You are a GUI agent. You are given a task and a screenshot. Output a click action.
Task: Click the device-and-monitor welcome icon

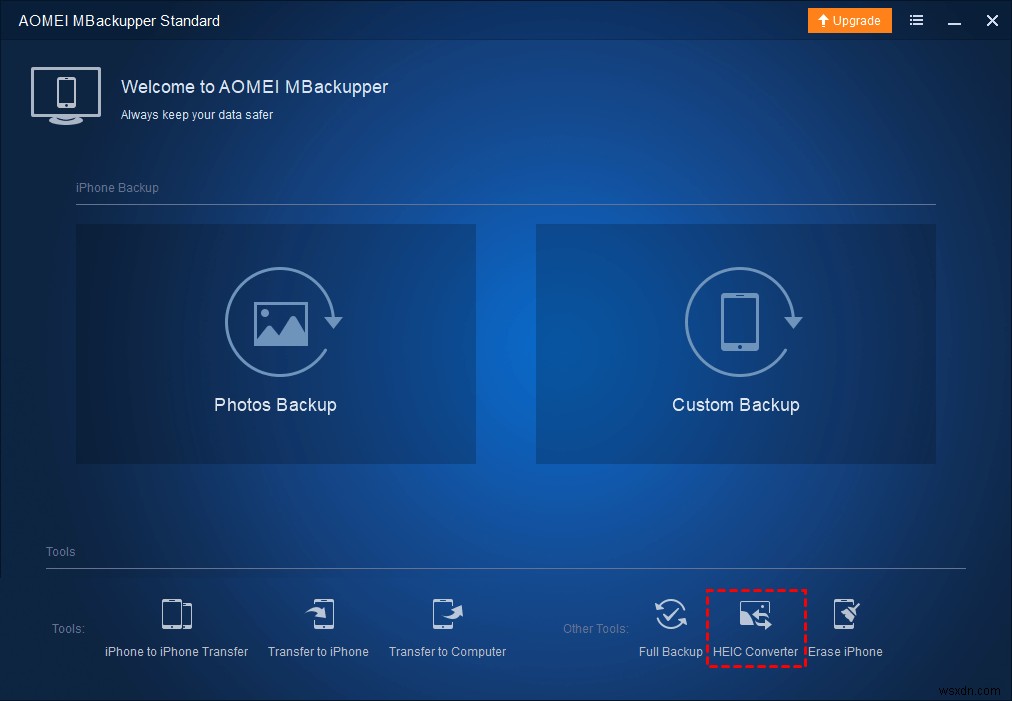(x=65, y=95)
